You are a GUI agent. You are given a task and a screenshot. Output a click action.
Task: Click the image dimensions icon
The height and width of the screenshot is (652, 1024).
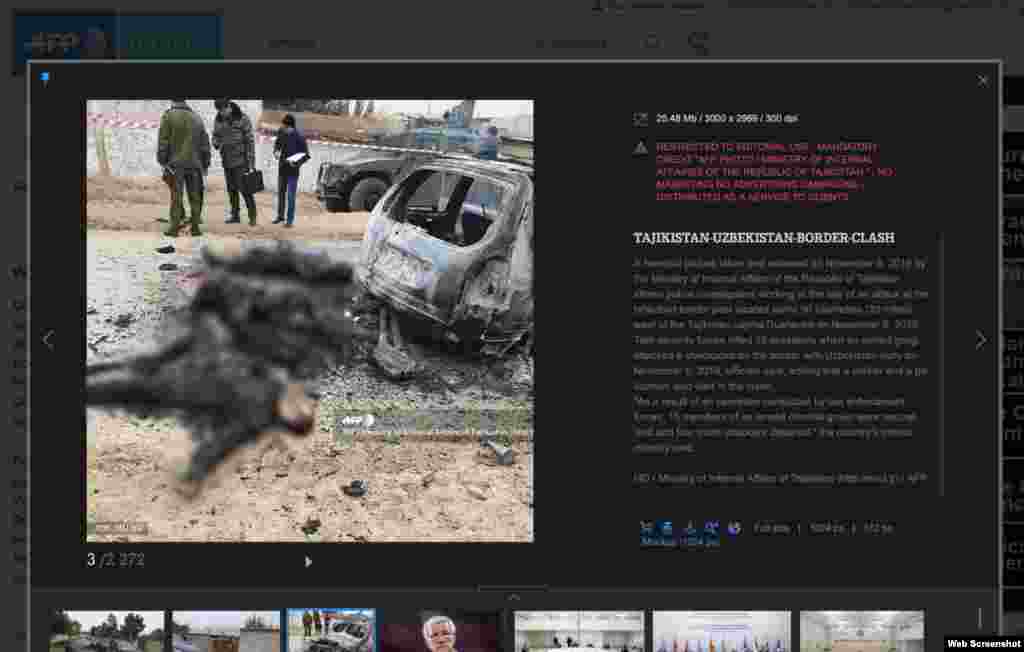point(640,119)
